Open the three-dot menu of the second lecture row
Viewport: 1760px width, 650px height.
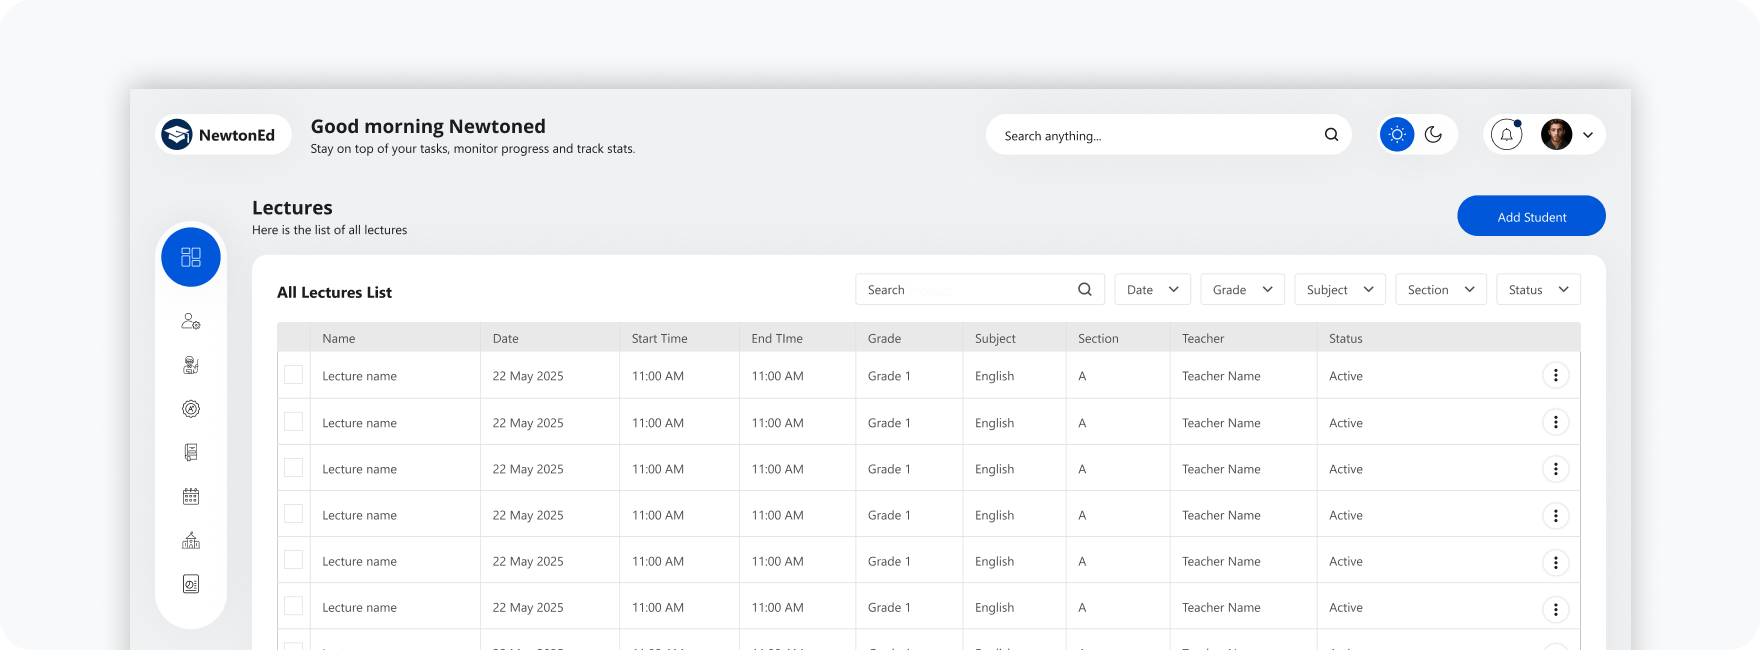[x=1555, y=422]
